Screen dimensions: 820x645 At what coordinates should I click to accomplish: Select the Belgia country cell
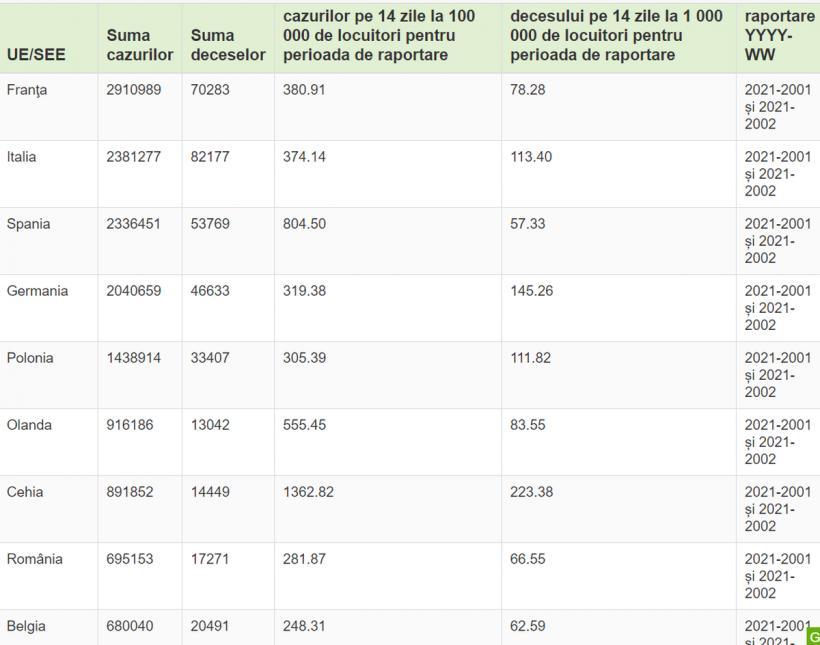coord(26,626)
